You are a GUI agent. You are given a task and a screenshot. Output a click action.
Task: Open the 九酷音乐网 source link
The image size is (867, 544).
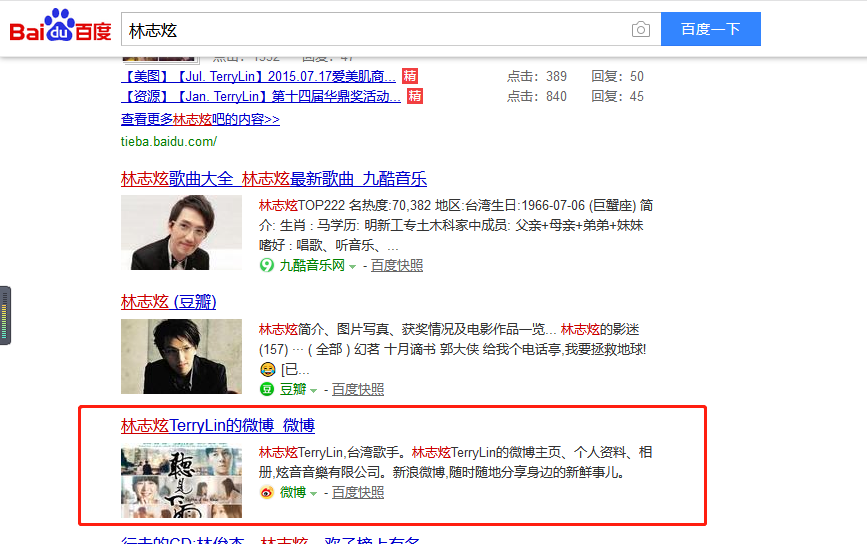[312, 265]
